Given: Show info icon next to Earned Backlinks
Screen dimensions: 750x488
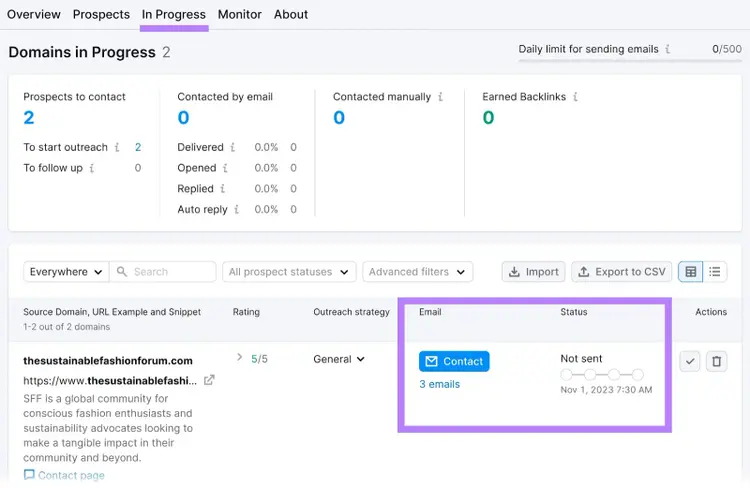Looking at the screenshot, I should 575,97.
